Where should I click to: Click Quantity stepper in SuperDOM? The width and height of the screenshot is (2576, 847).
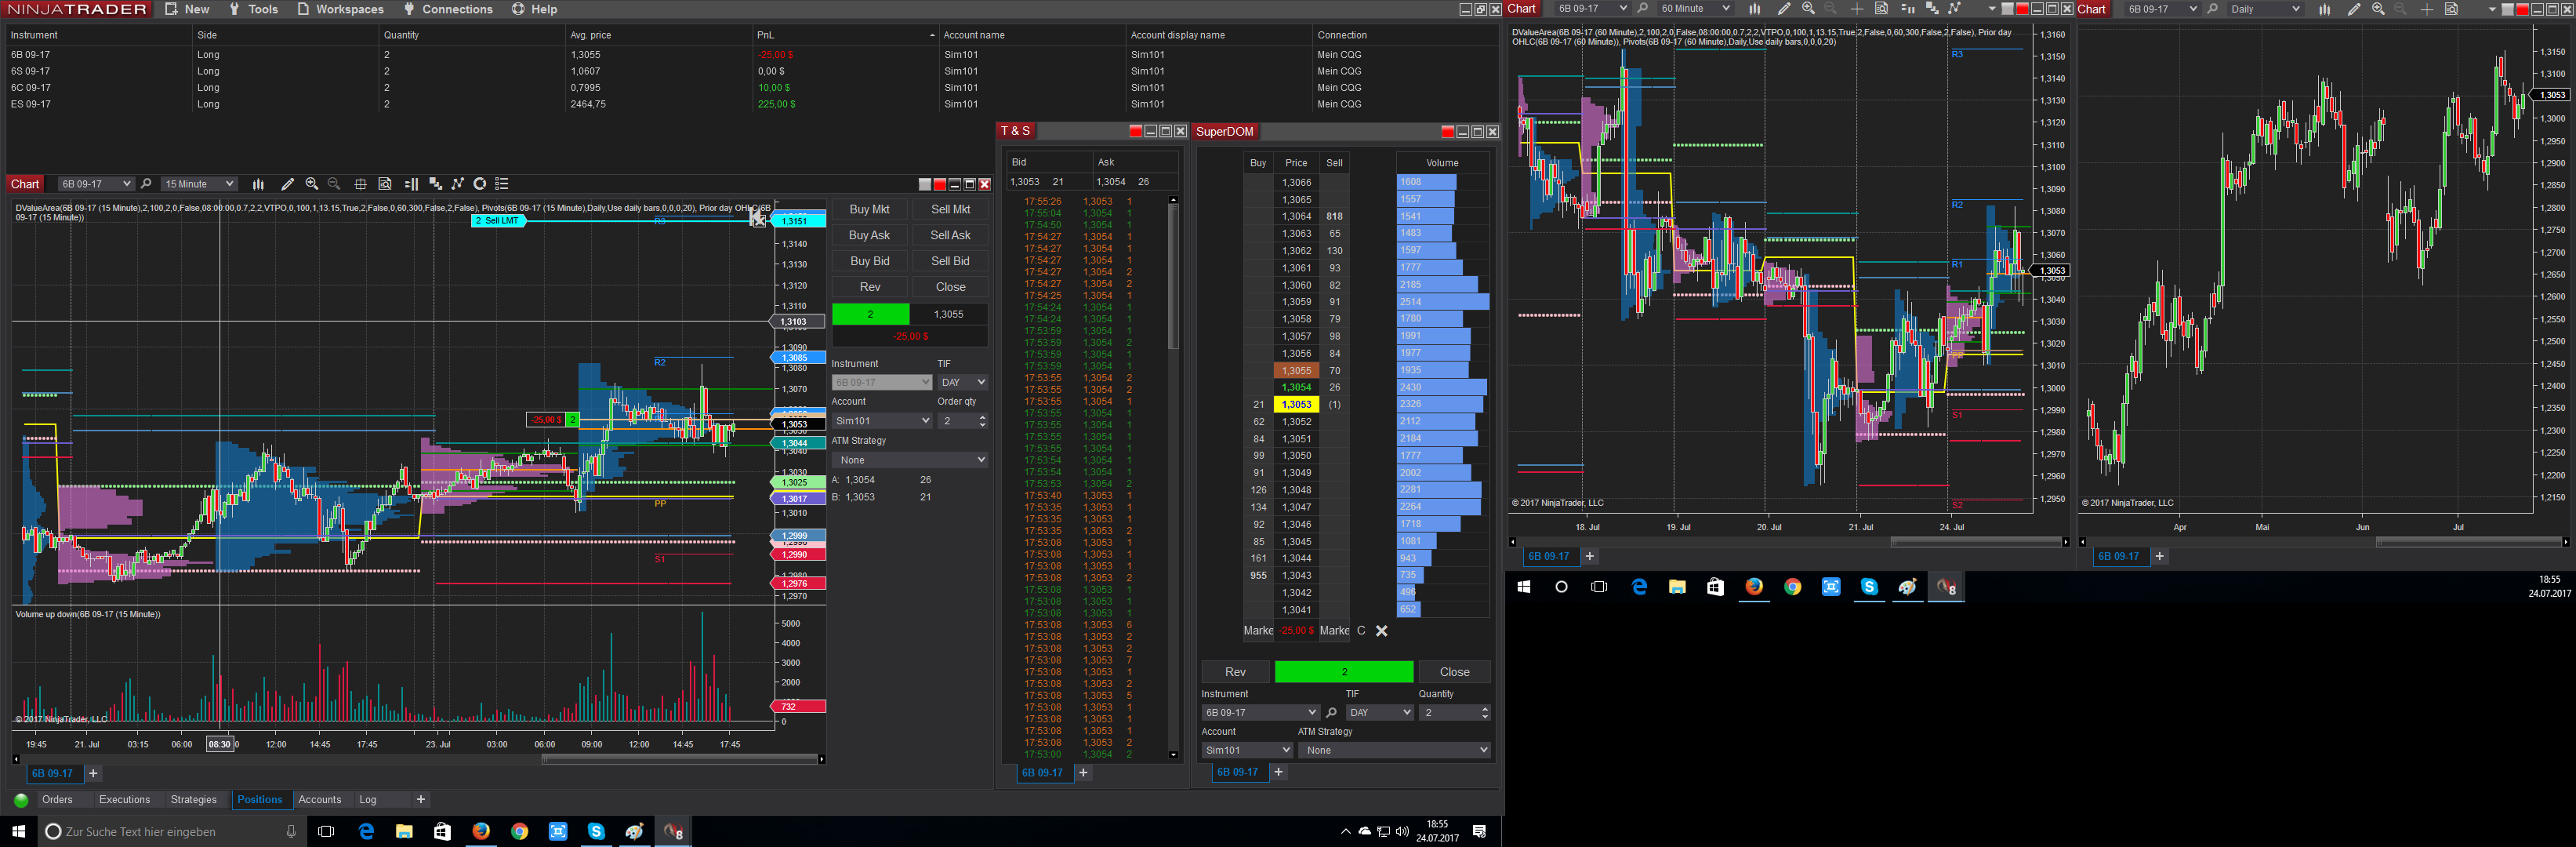(1485, 713)
